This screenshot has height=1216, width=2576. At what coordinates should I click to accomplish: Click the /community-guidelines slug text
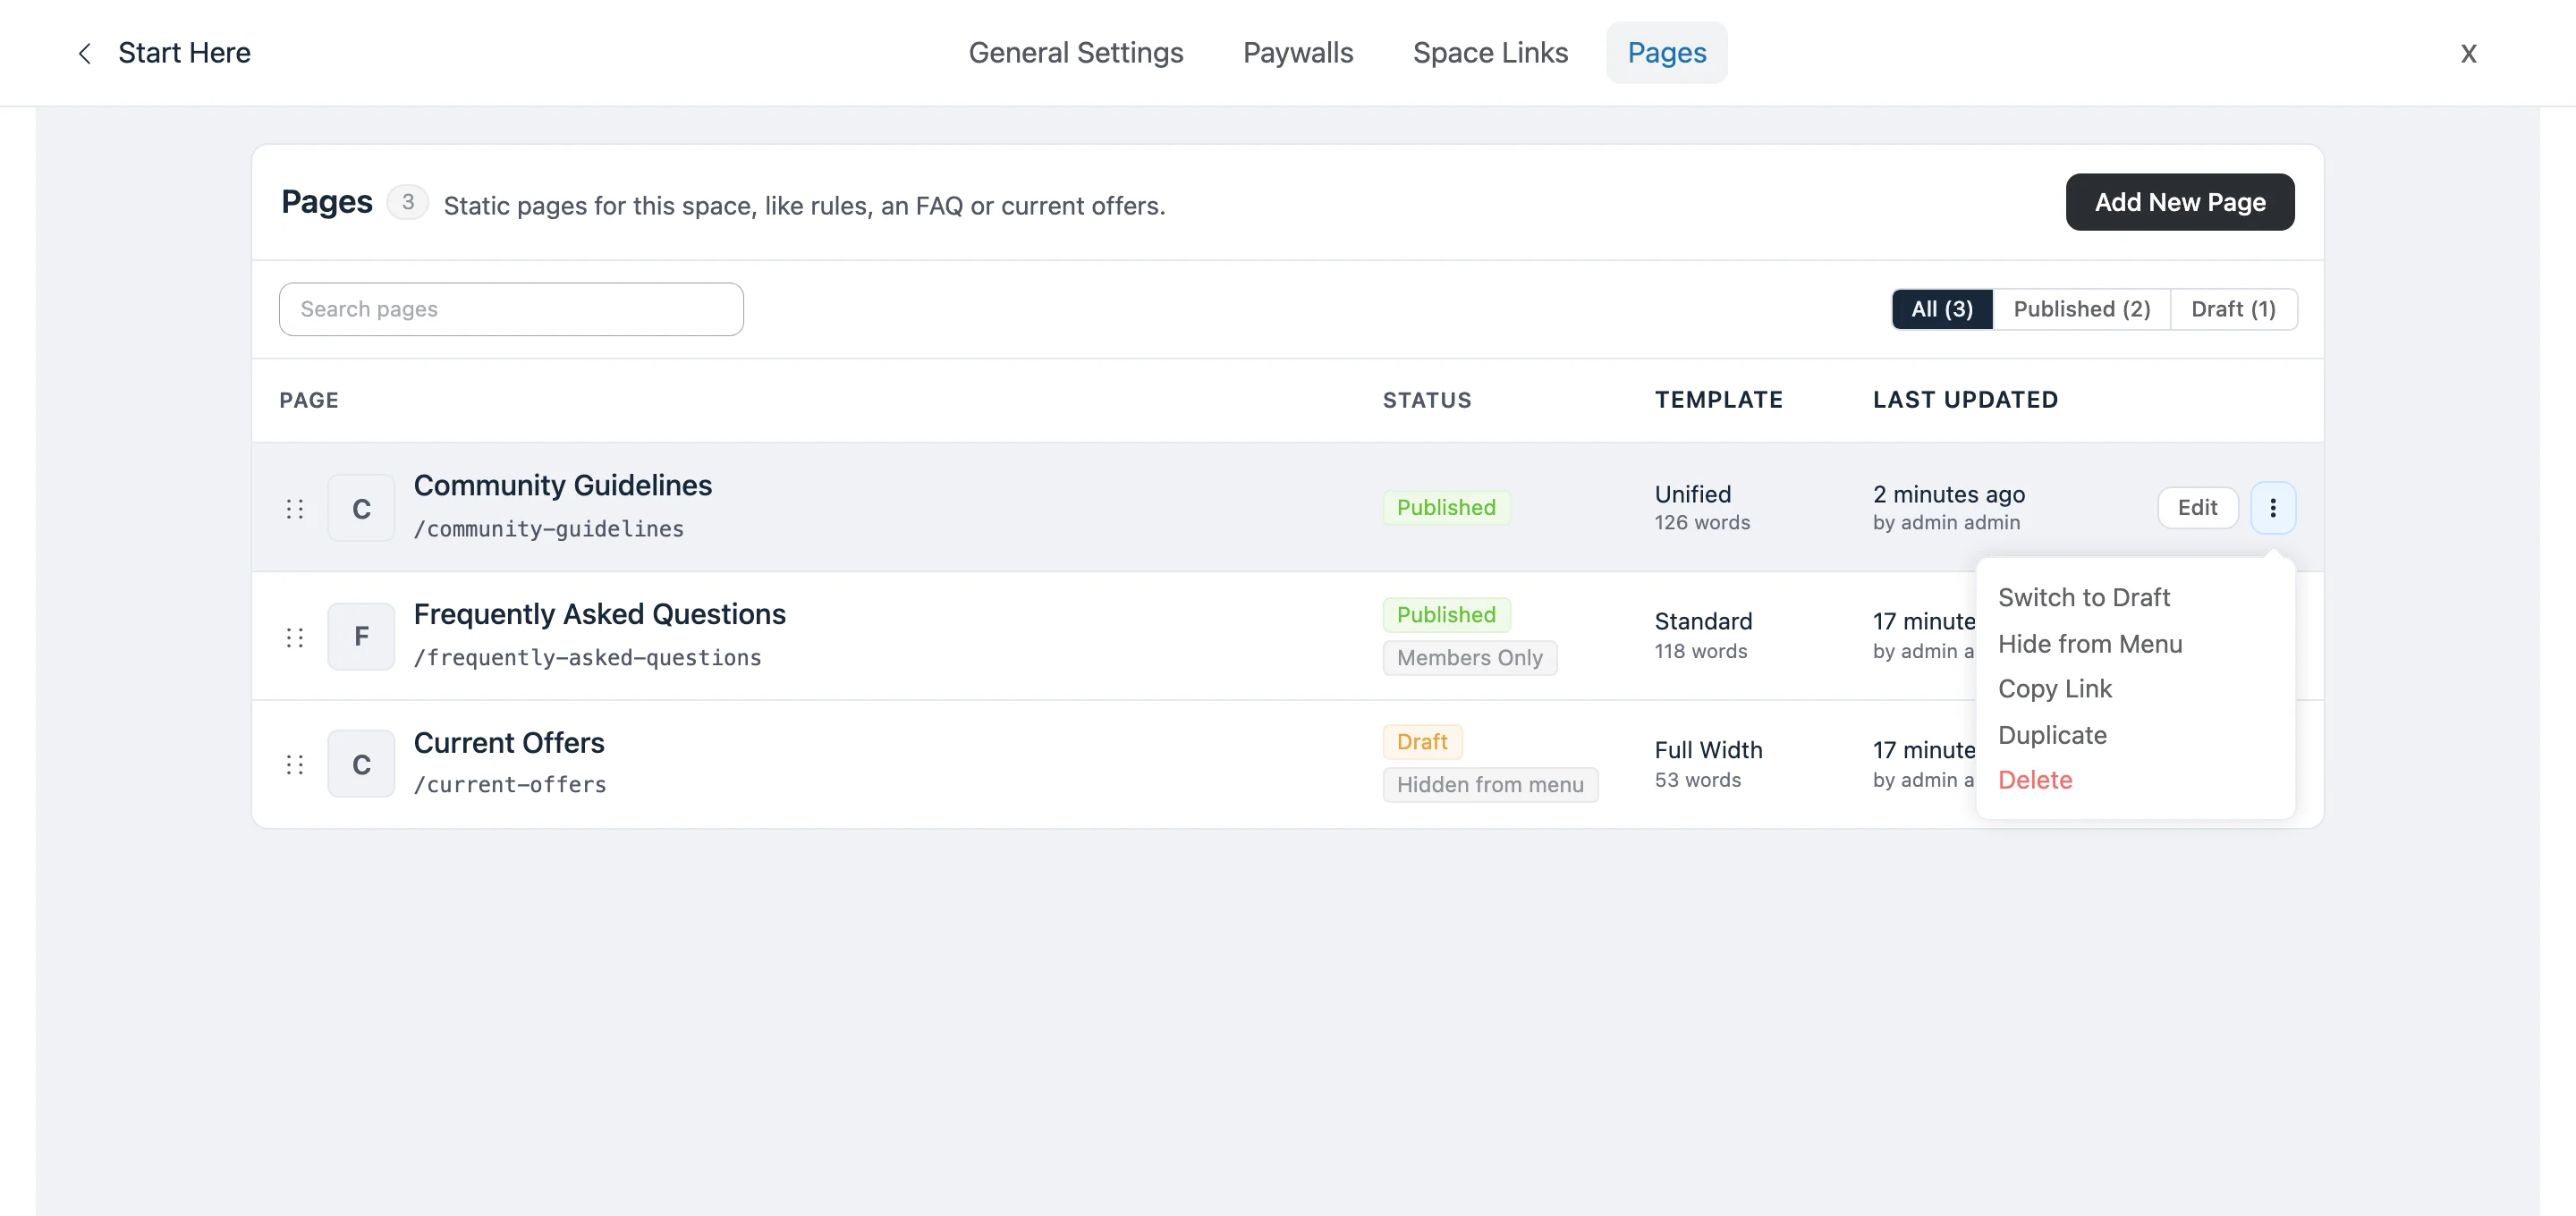click(549, 529)
